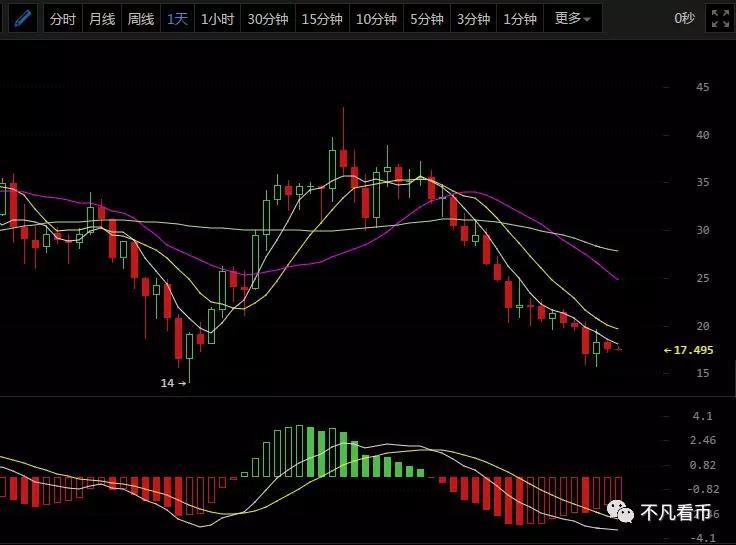Click the 30 price axis label
The height and width of the screenshot is (545, 736).
pyautogui.click(x=703, y=230)
